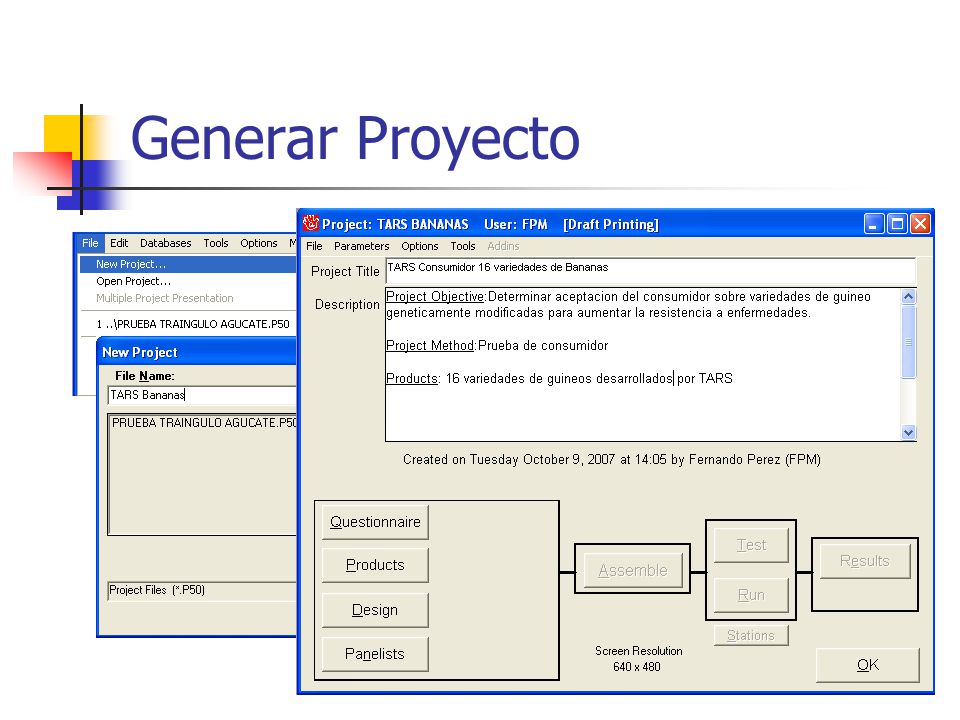Viewport: 960px width, 720px height.
Task: Open Options menu in Project window
Action: click(419, 246)
